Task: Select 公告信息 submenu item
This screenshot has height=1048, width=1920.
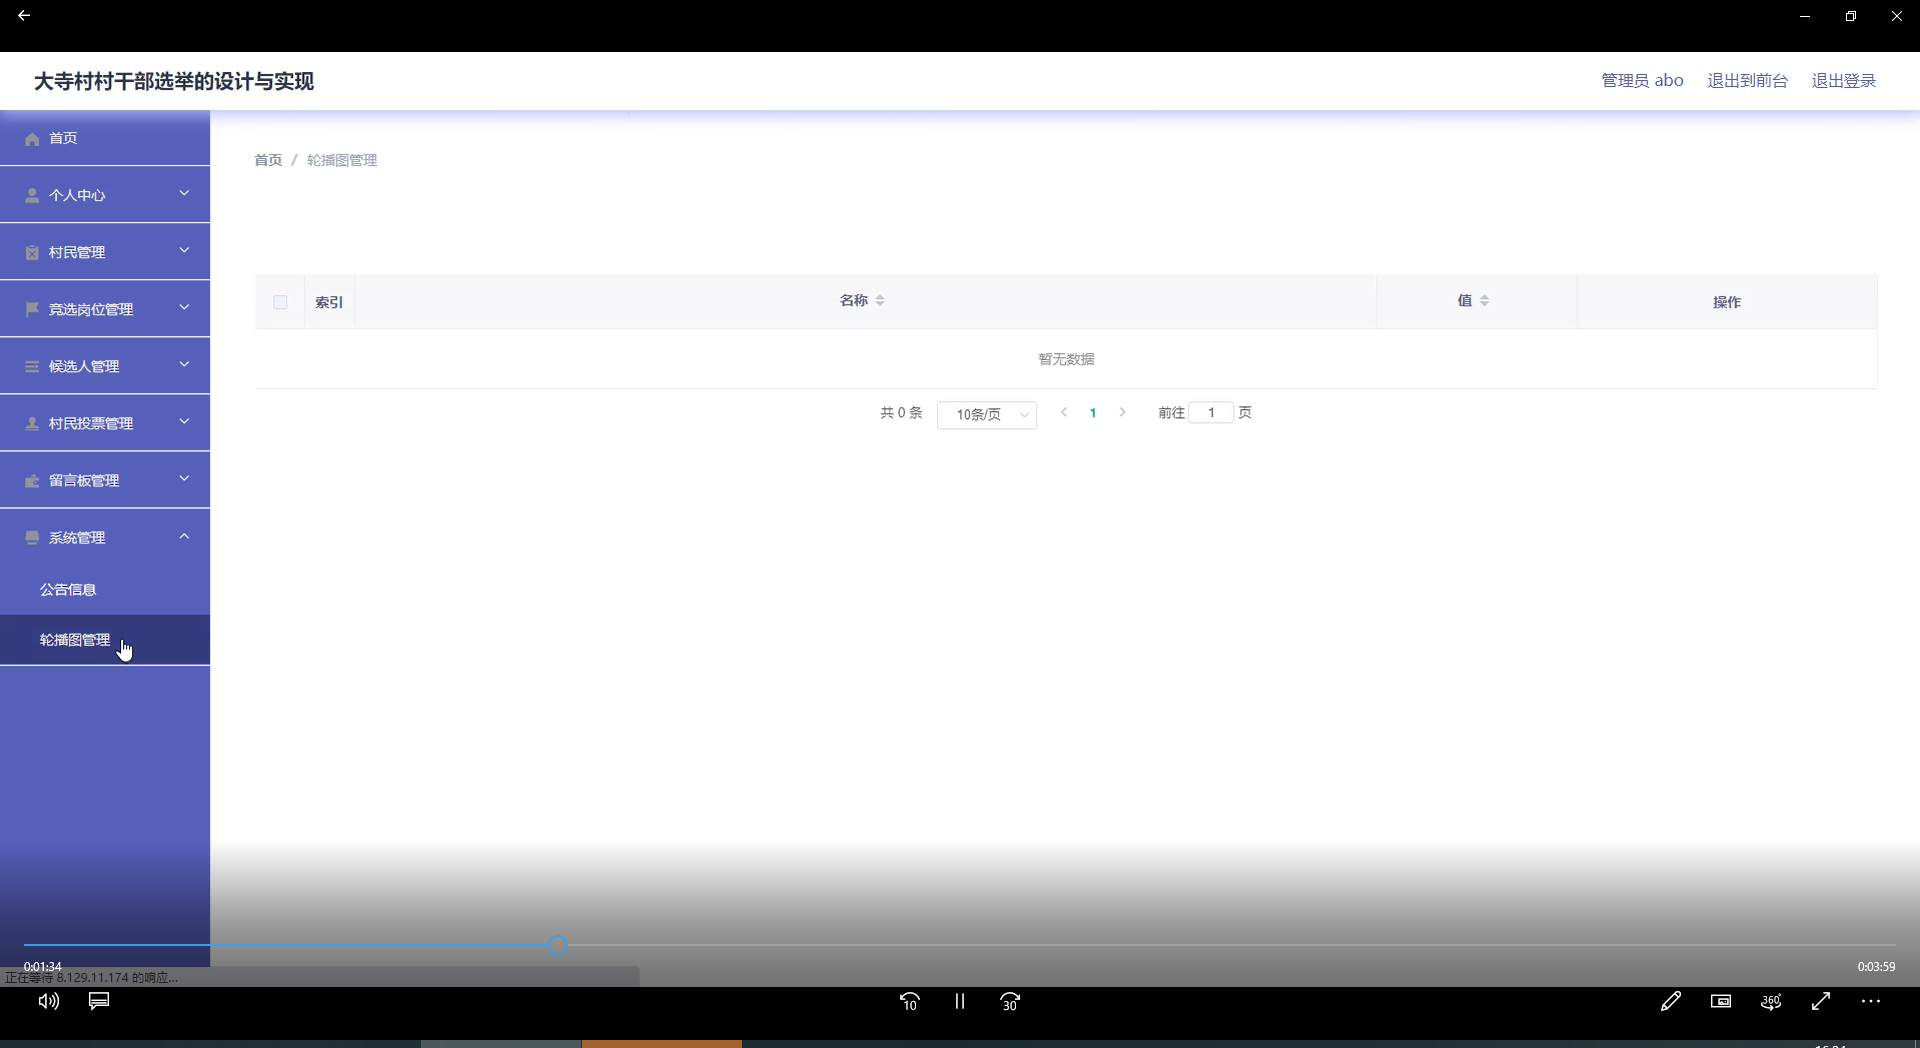Action: click(105, 590)
